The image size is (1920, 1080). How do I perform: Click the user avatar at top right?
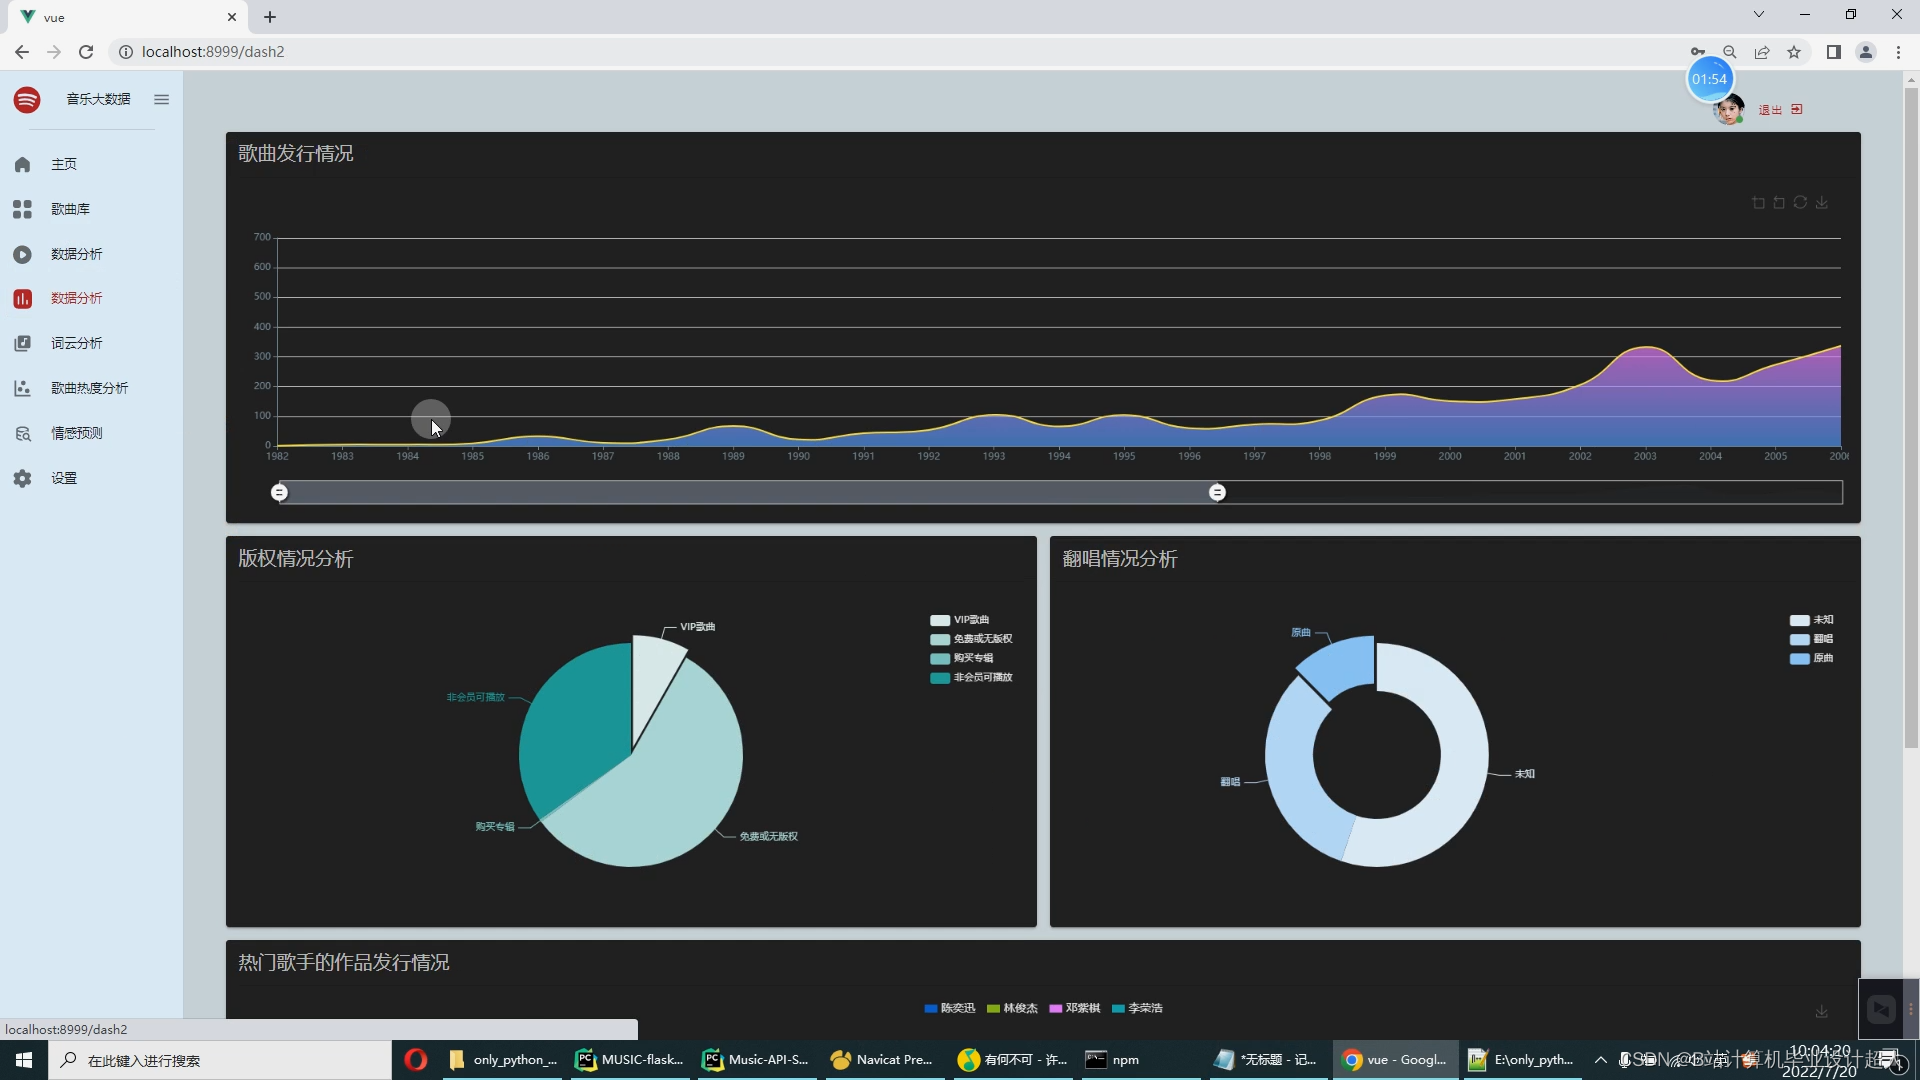1729,110
